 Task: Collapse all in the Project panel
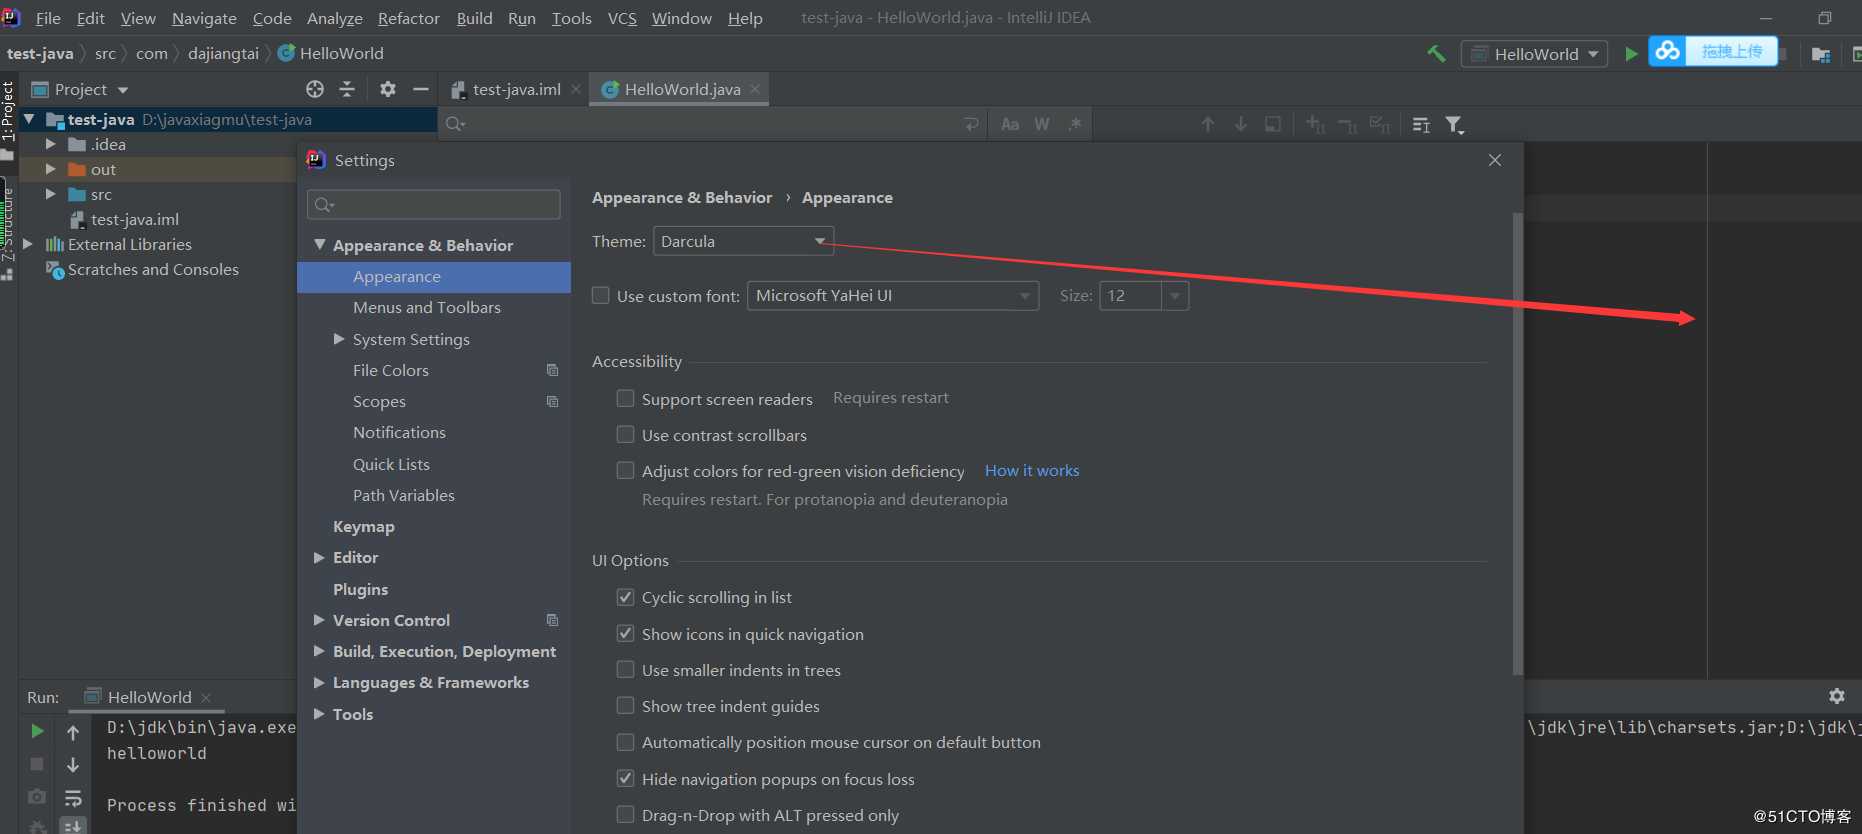tap(347, 89)
